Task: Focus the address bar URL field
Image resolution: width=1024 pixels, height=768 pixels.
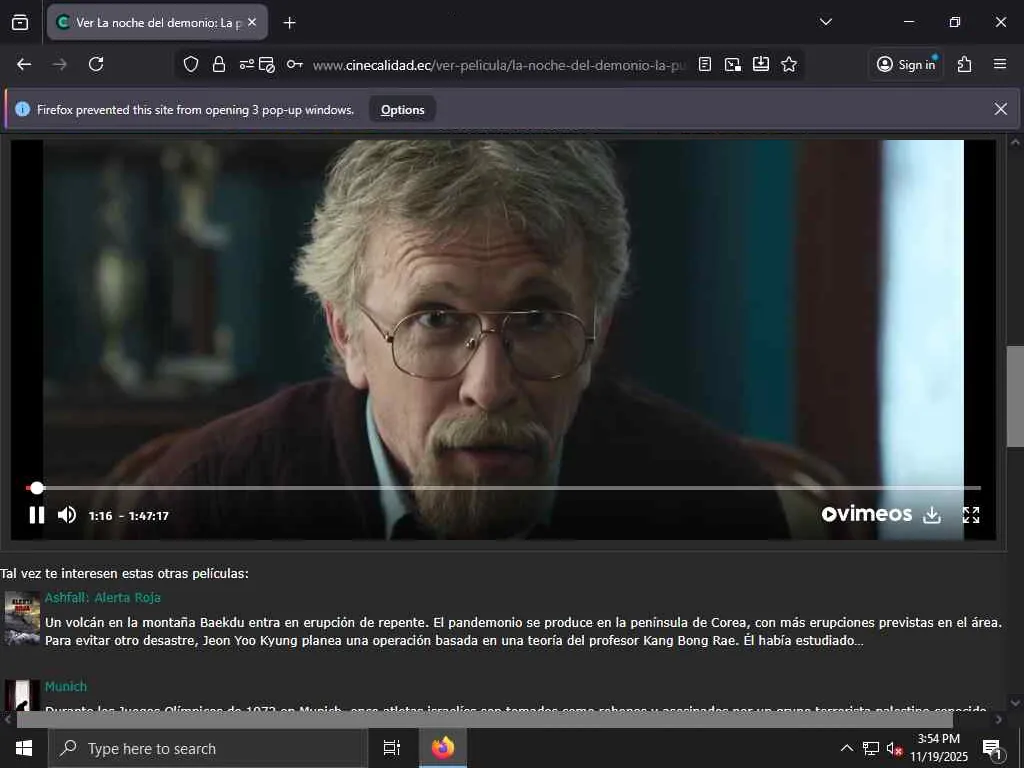Action: coord(499,65)
